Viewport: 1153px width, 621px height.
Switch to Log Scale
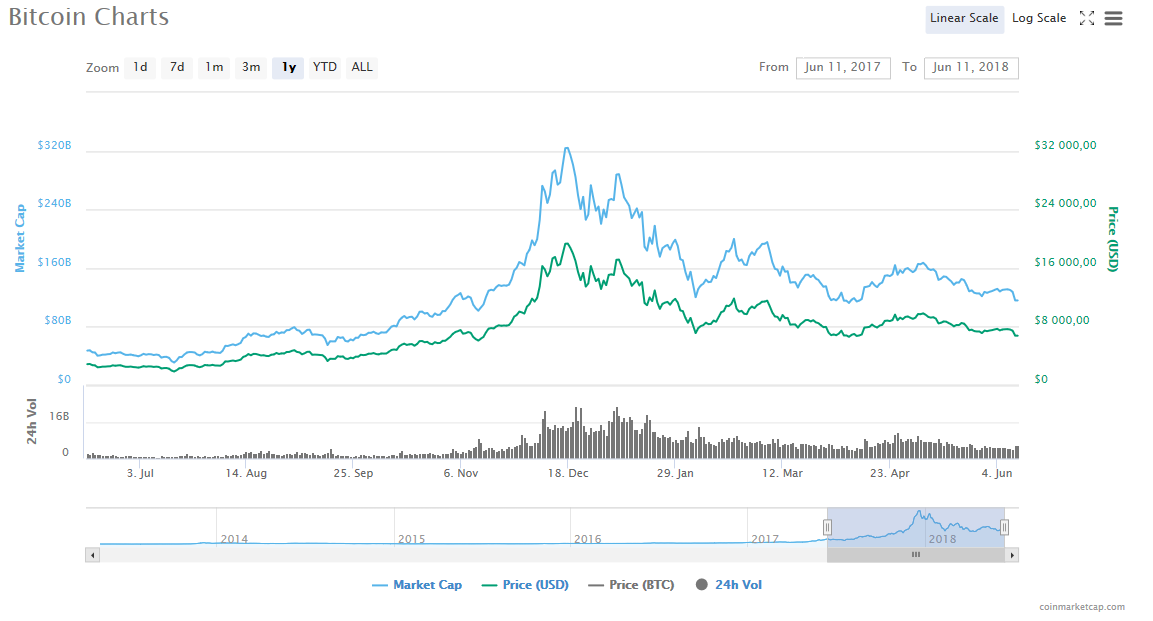point(1038,18)
